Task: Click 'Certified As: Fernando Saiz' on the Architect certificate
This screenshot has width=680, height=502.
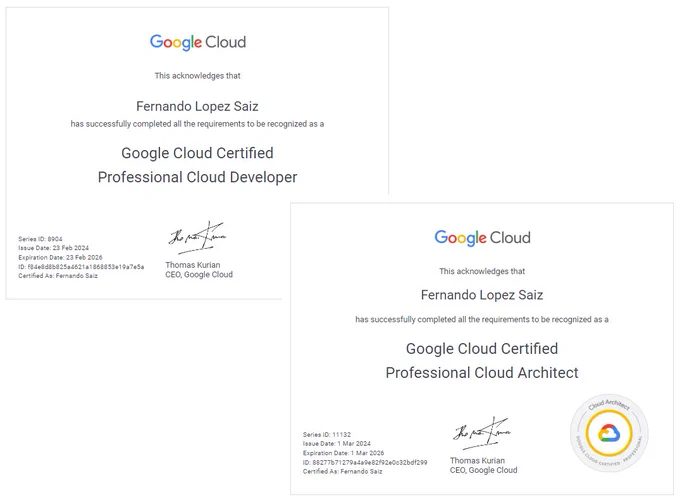Action: click(343, 472)
